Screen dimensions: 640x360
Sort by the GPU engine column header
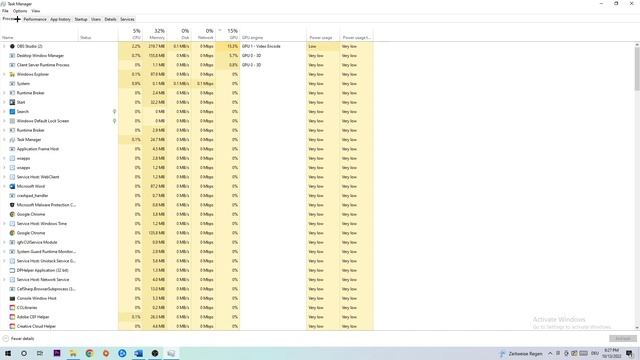[x=273, y=34]
